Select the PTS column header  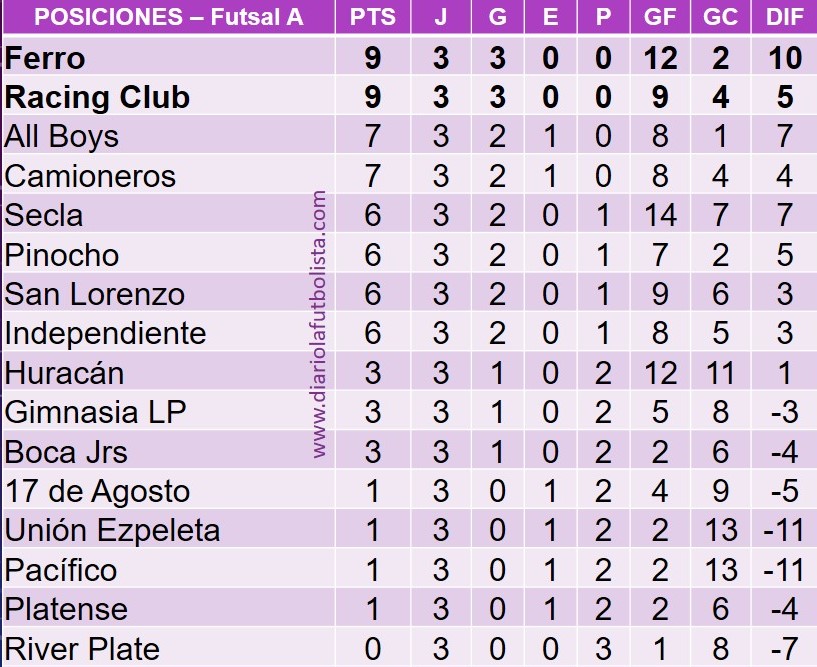click(x=372, y=17)
